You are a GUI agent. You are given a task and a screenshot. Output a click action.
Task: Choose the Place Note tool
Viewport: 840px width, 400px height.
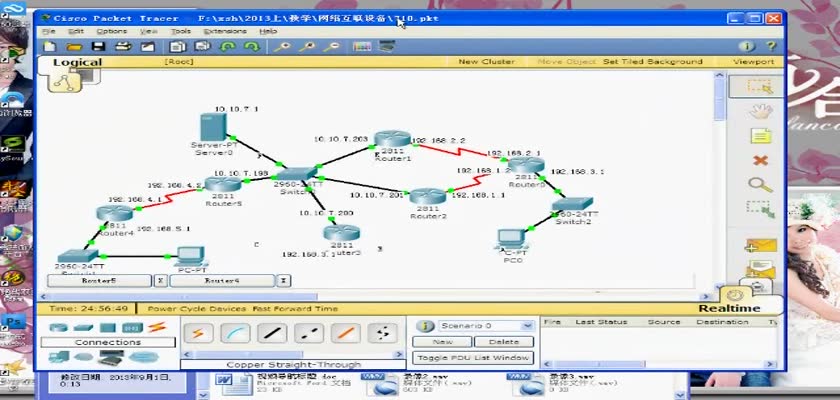(760, 135)
